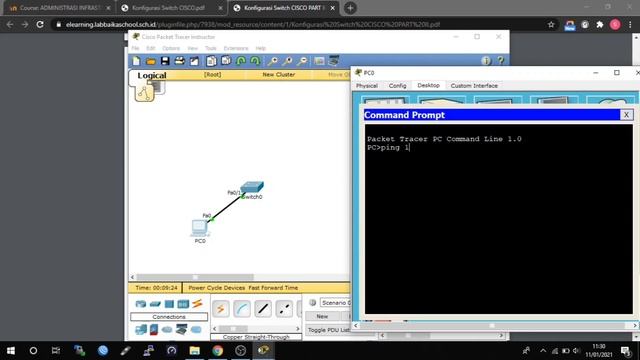This screenshot has width=640, height=360.
Task: Bookmark this page with the star icon
Action: coord(551,24)
